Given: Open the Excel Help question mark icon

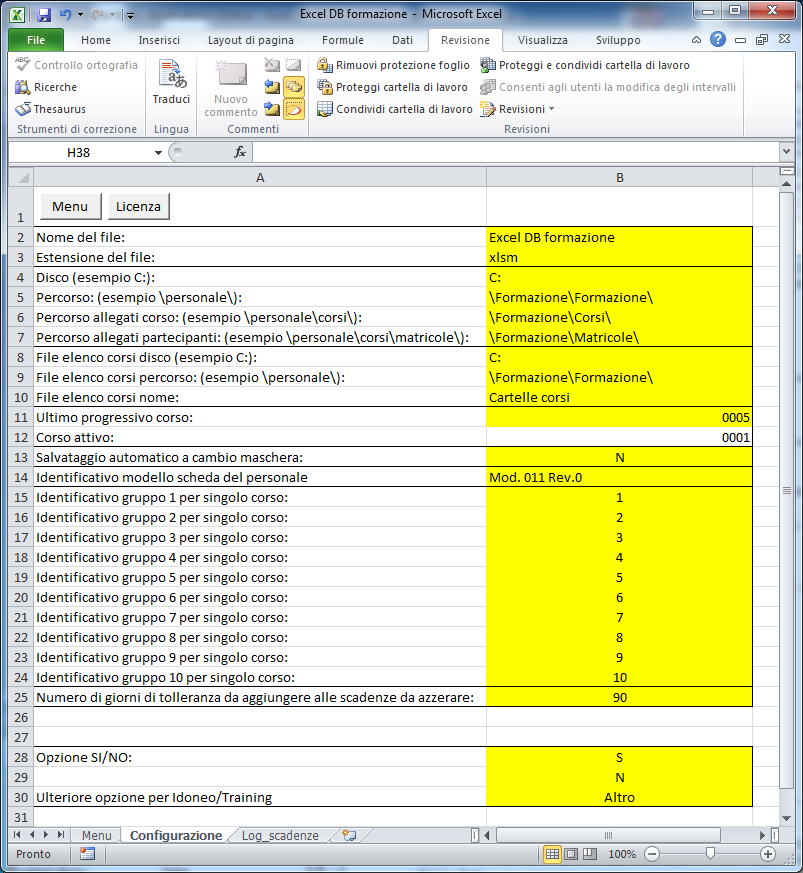Looking at the screenshot, I should coord(718,40).
